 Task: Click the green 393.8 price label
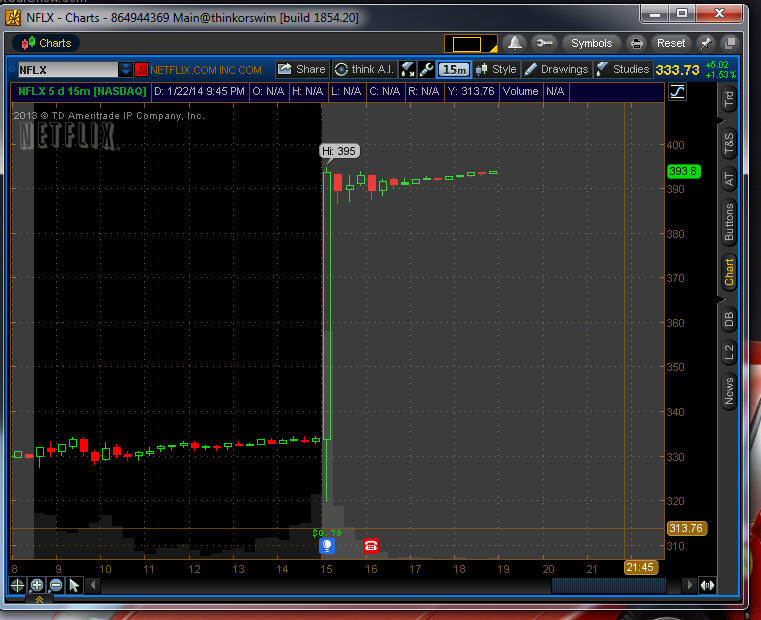[683, 171]
